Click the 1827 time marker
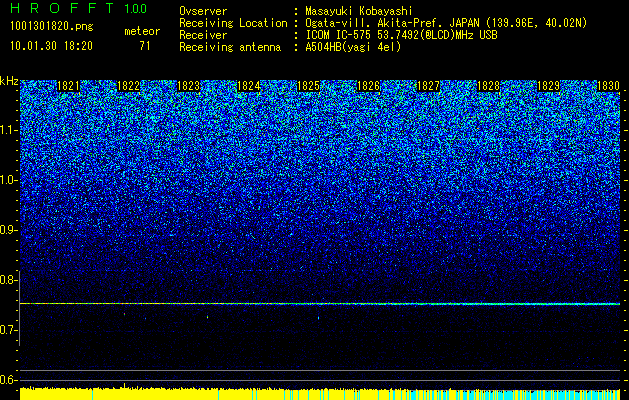 428,86
